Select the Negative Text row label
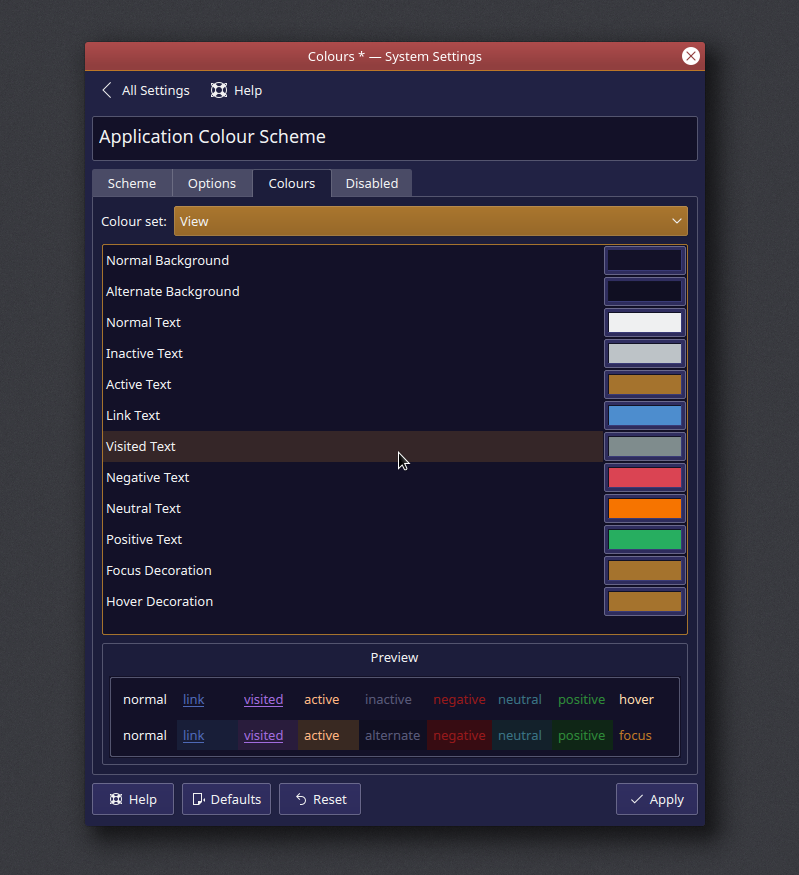 [147, 478]
